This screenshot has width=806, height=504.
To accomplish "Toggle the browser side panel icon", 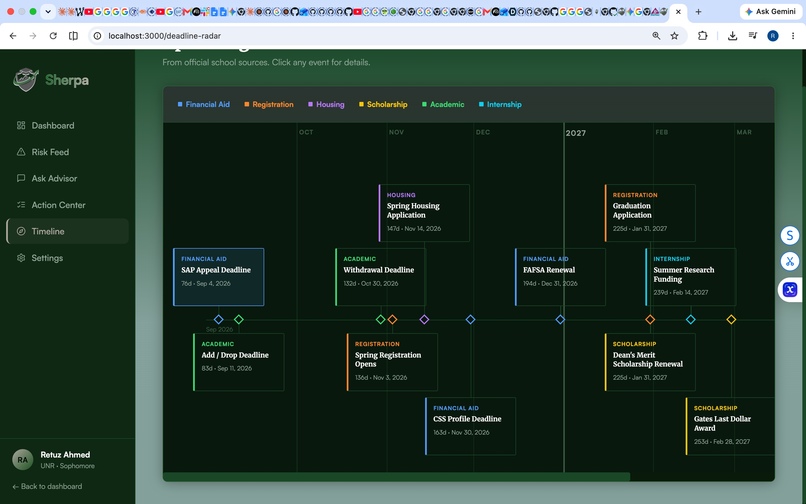I will (74, 35).
